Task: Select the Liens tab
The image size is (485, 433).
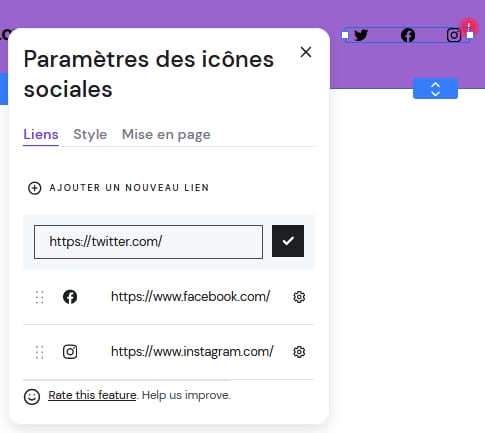Action: (41, 134)
